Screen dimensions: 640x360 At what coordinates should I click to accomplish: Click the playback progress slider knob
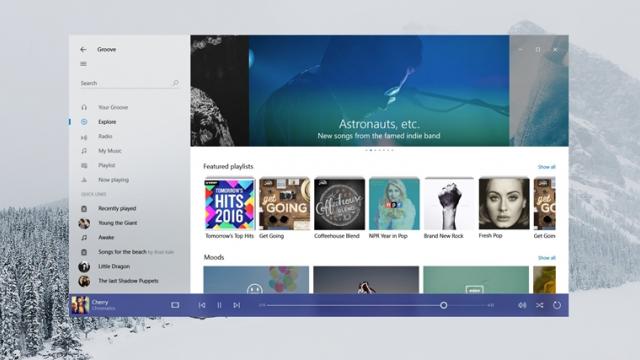point(444,305)
